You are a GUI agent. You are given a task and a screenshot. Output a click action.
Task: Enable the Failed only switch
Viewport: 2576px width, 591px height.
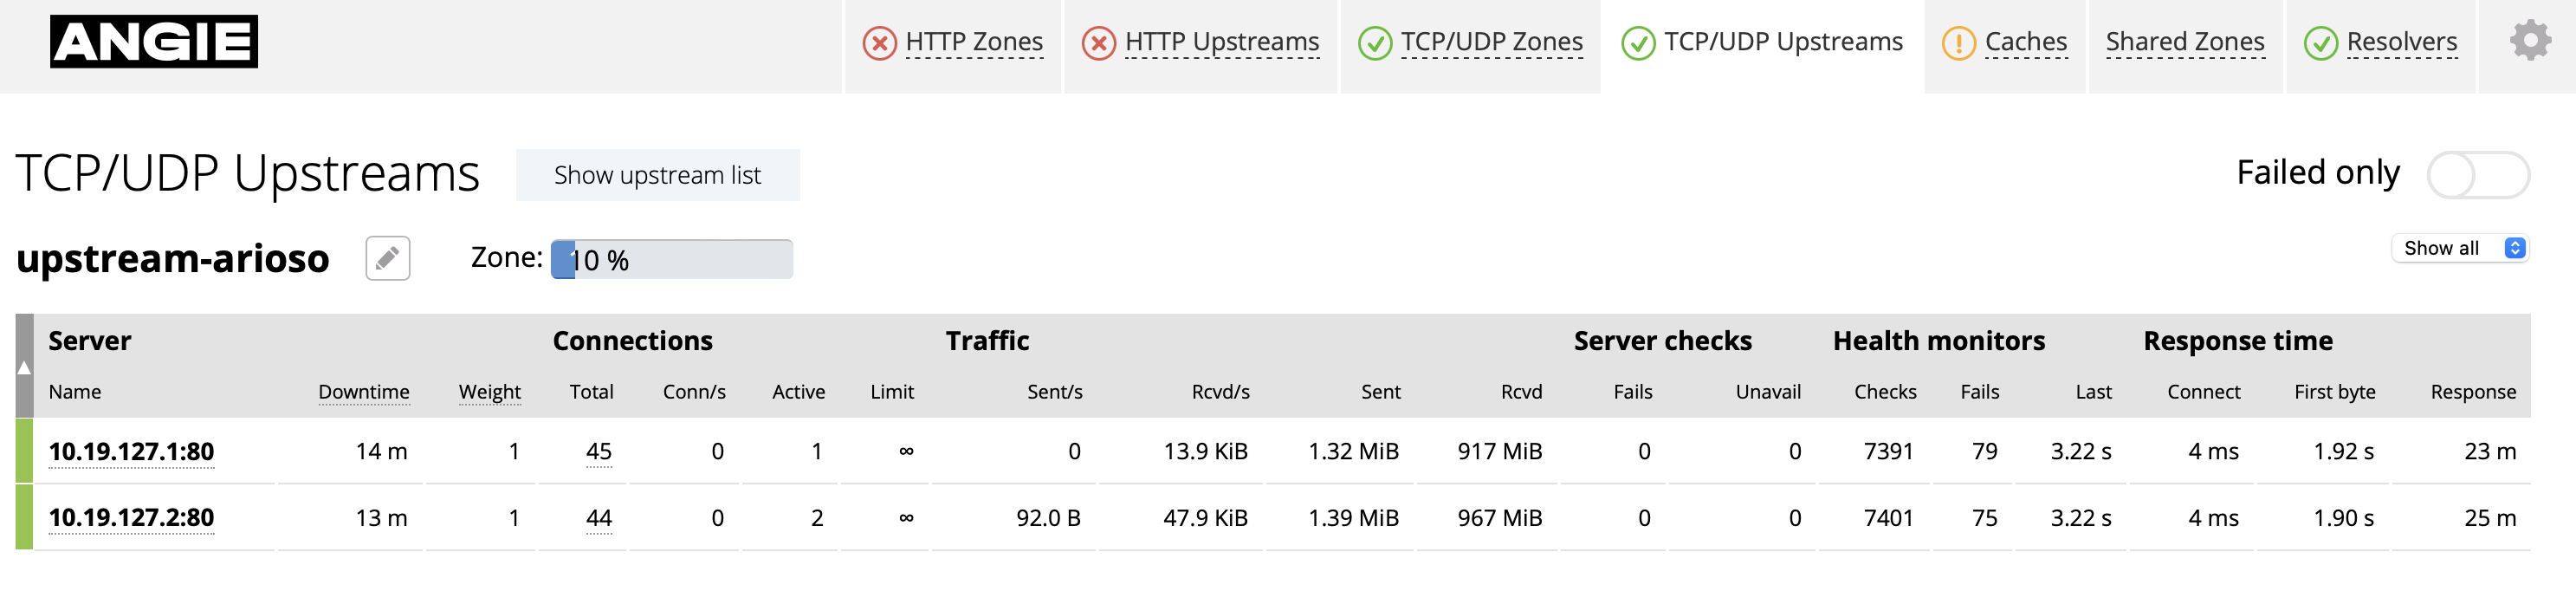[x=2478, y=175]
